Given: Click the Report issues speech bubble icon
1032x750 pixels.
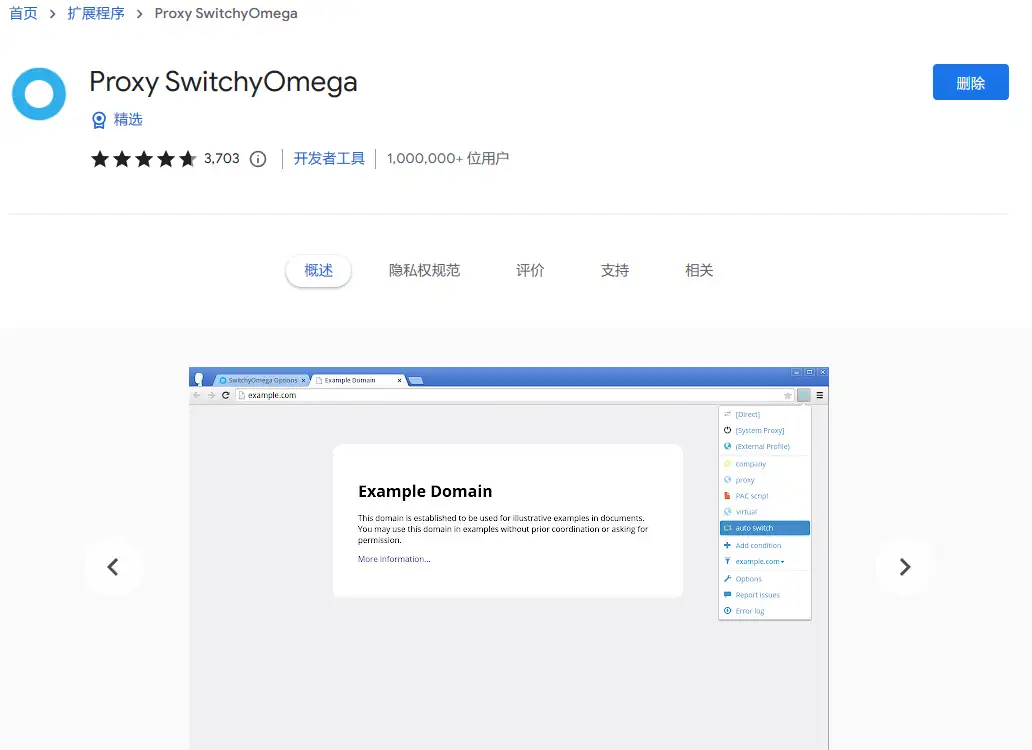Looking at the screenshot, I should click(x=727, y=594).
